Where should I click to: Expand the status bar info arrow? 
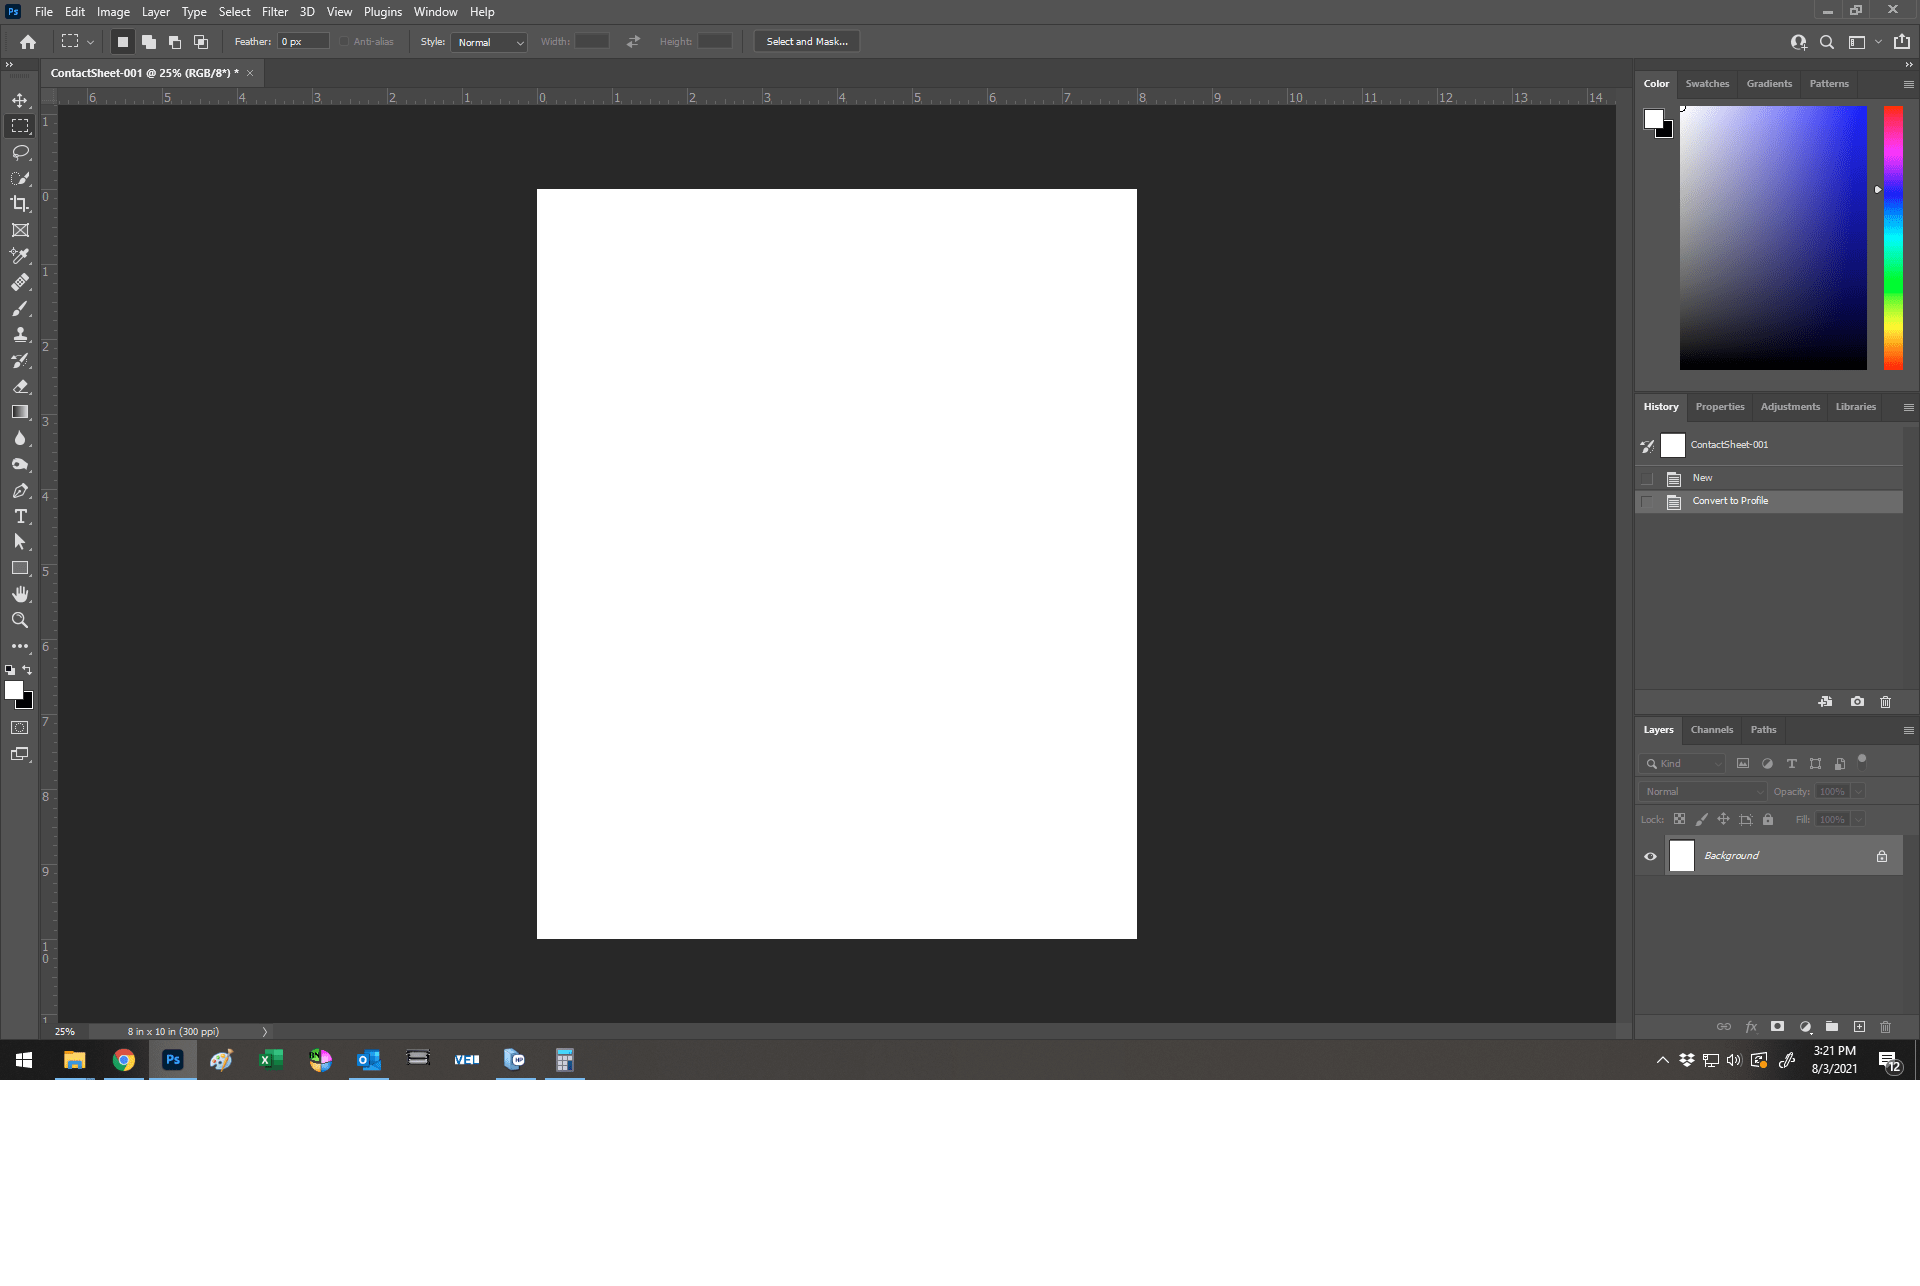pos(265,1032)
